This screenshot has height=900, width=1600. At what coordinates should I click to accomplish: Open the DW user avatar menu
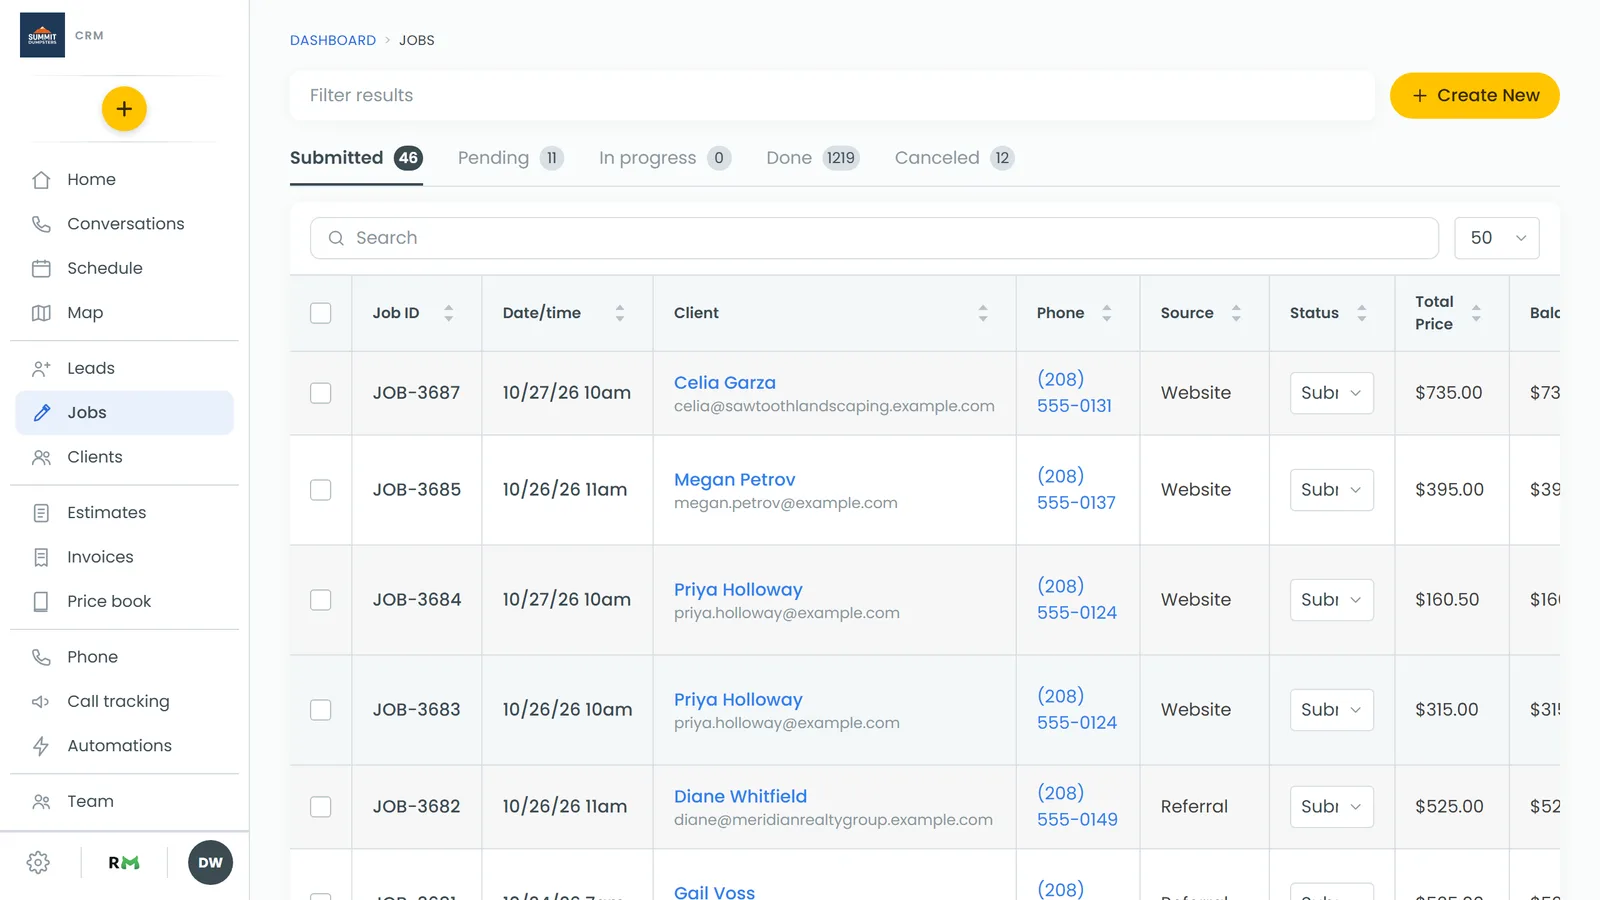click(210, 863)
